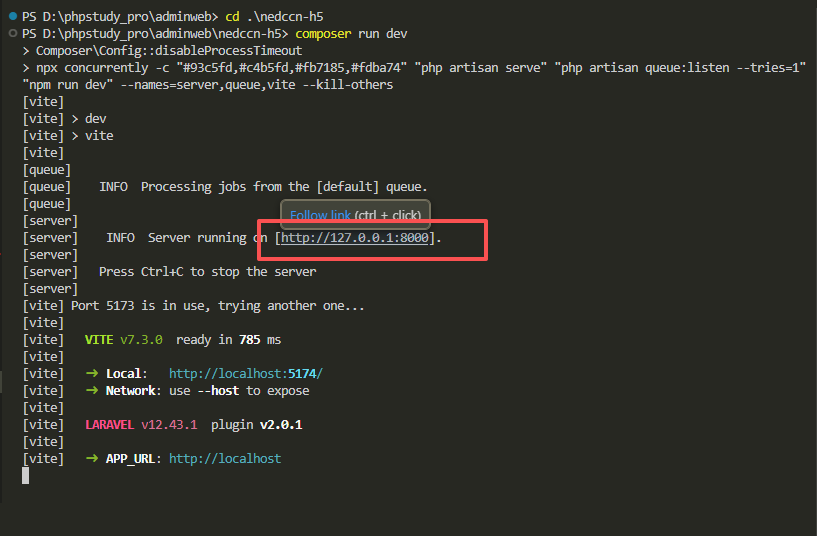Click the hollow status circle beside second prompt
Image resolution: width=817 pixels, height=536 pixels.
pos(13,33)
